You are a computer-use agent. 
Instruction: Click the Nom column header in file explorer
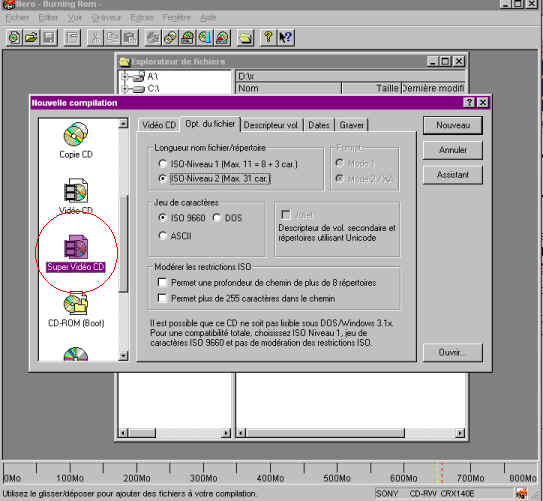[288, 88]
